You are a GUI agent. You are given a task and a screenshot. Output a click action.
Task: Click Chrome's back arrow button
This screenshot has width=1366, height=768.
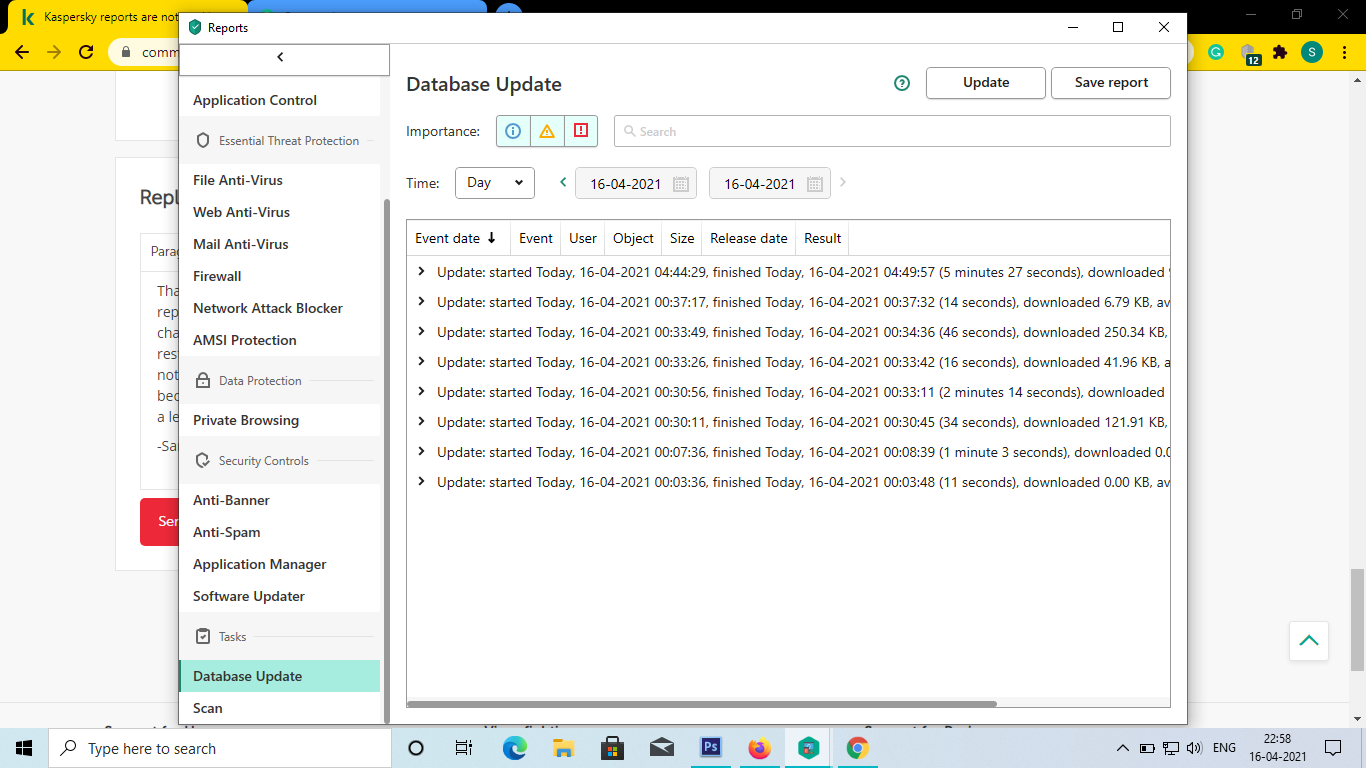tap(22, 52)
